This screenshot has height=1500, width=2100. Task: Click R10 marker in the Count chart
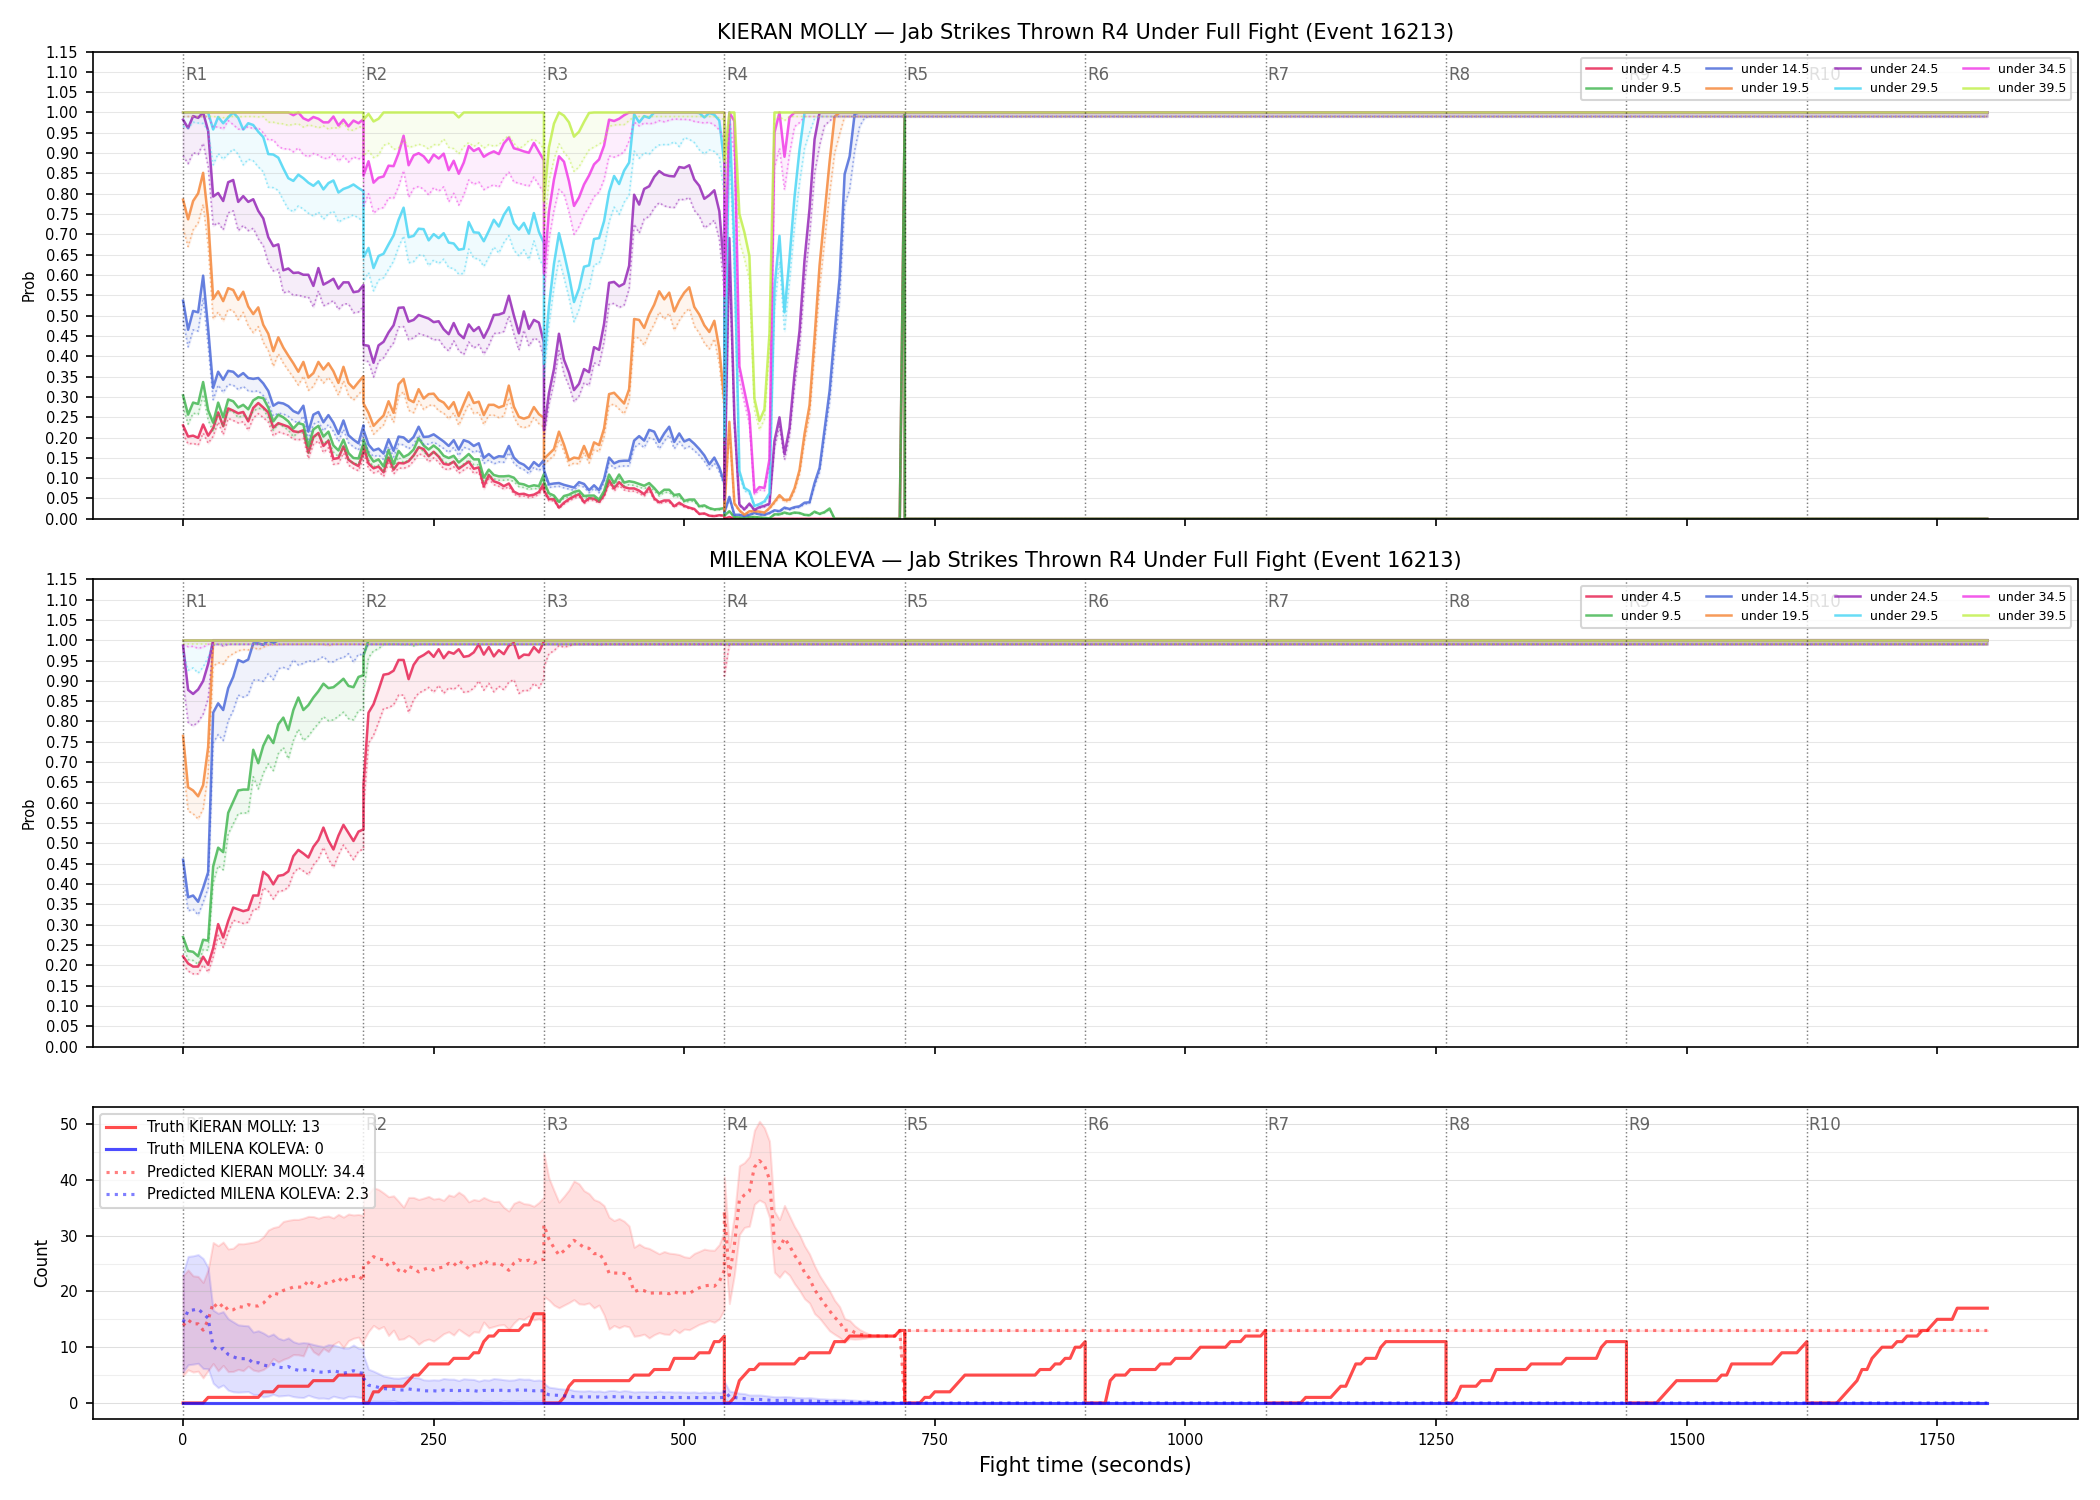tap(1824, 1124)
